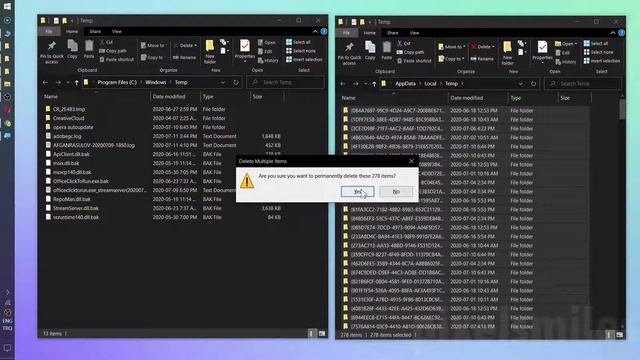
Task: Focus the Search Temp field in left window
Action: [285, 82]
